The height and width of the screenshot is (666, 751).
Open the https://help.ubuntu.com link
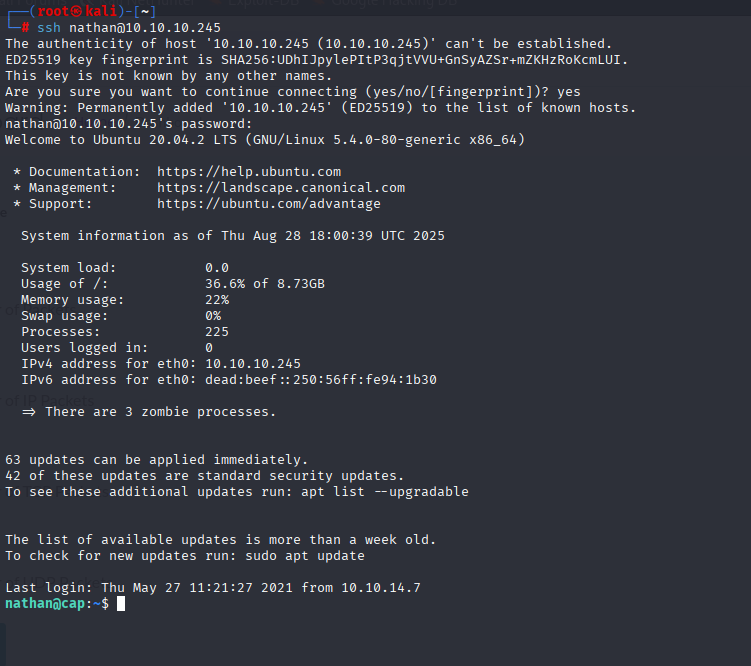(249, 172)
